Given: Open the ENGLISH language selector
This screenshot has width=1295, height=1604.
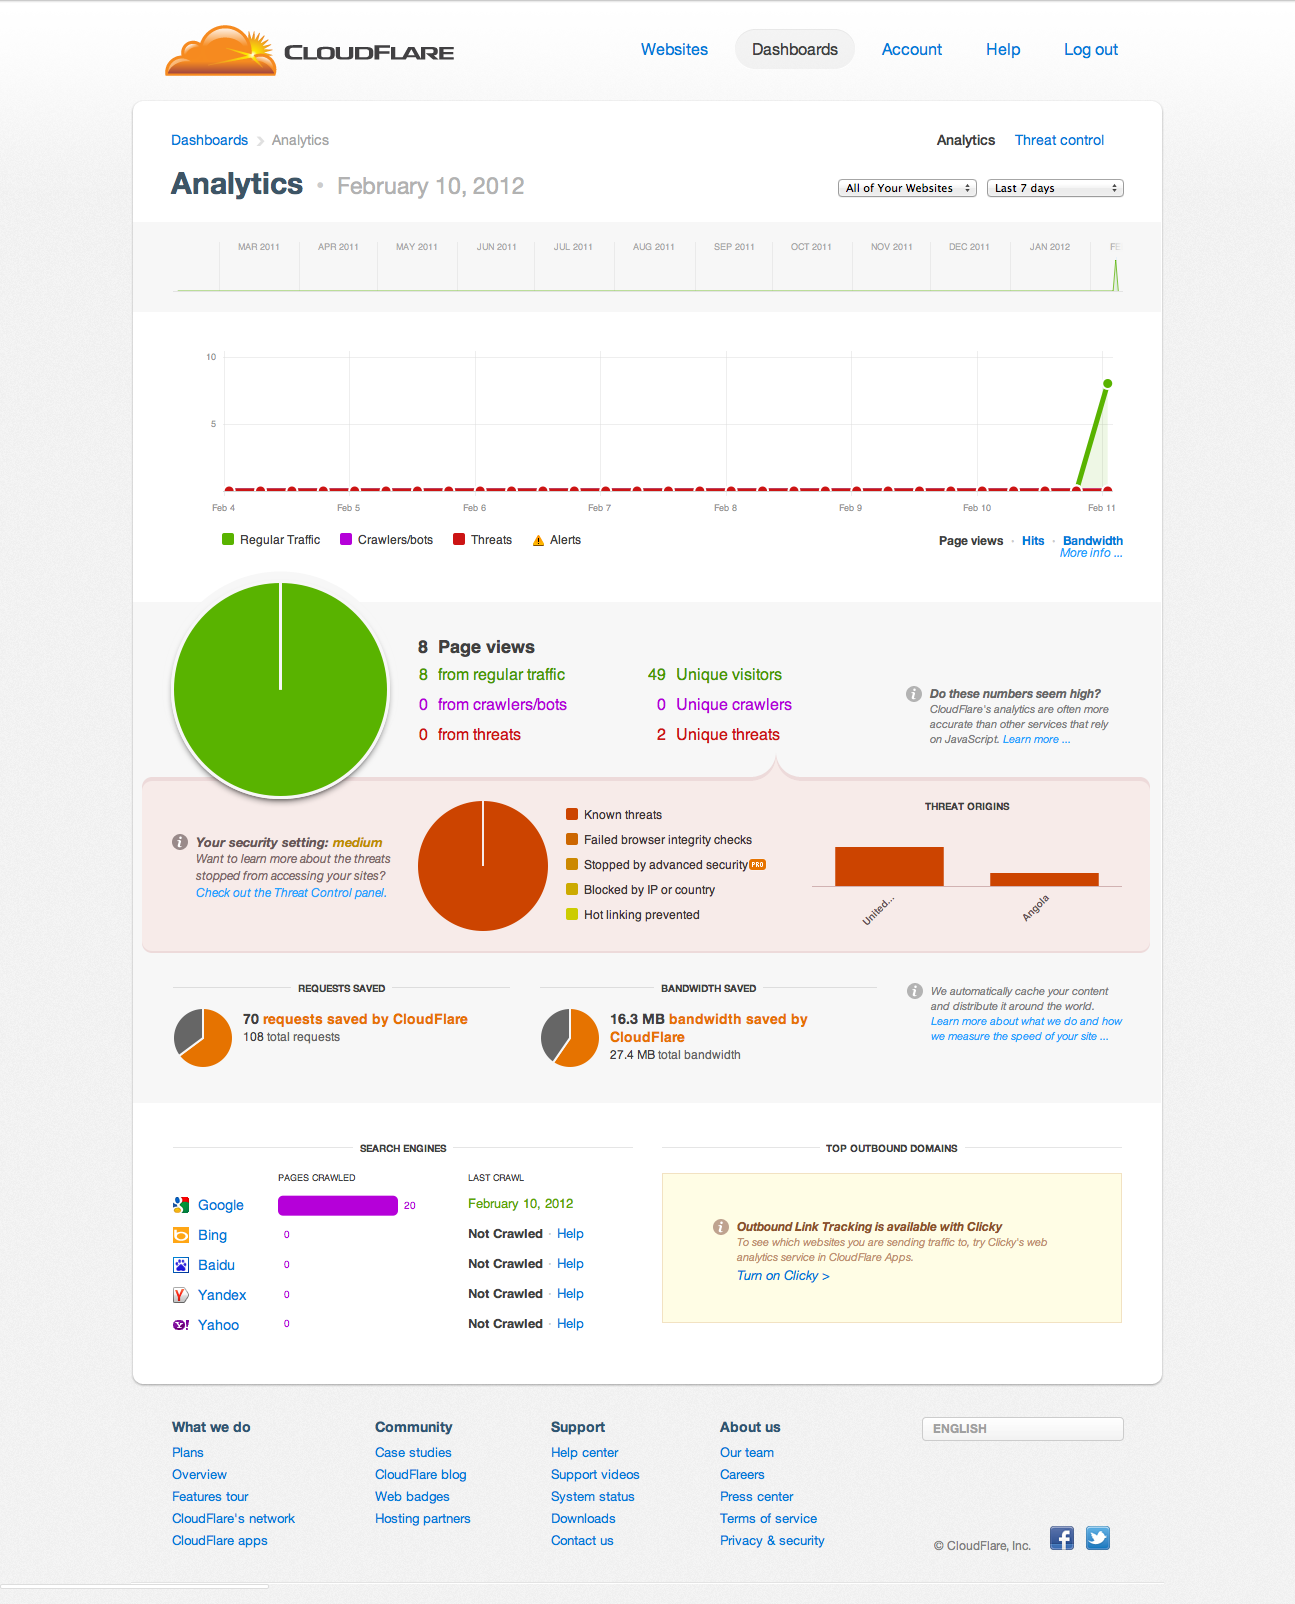Looking at the screenshot, I should tap(1023, 1429).
